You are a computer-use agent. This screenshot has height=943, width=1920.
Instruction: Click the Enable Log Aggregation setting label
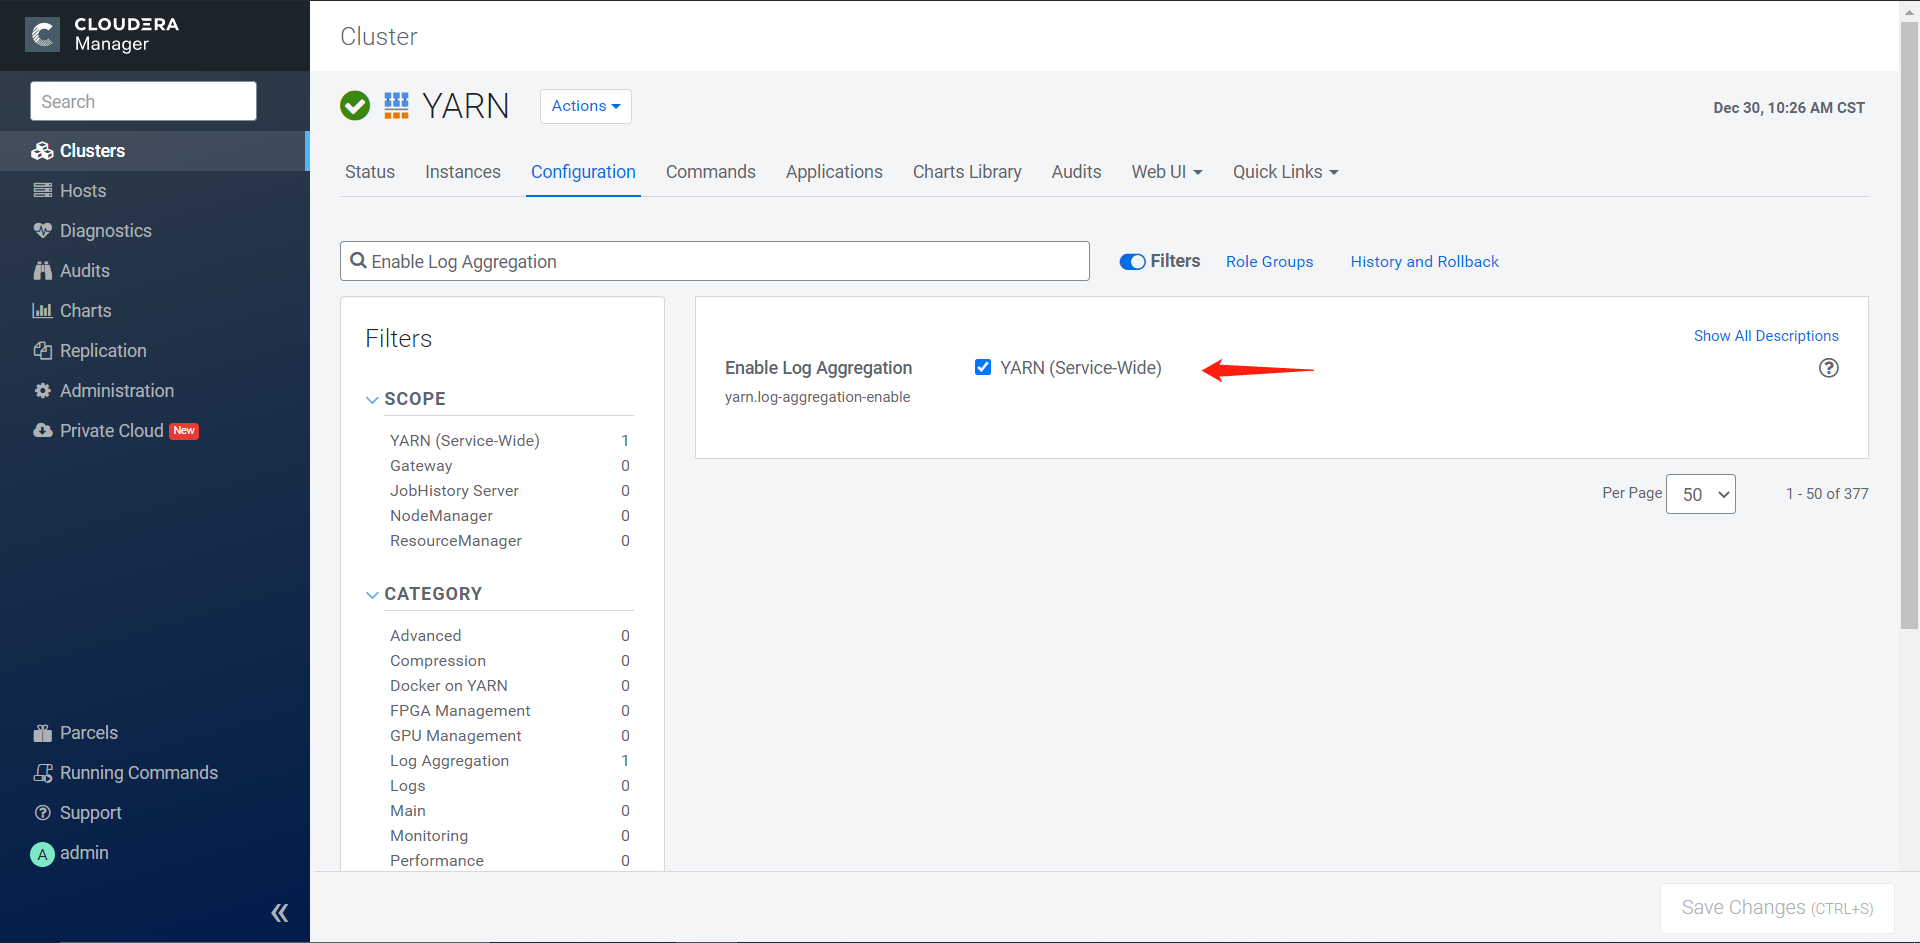point(819,368)
